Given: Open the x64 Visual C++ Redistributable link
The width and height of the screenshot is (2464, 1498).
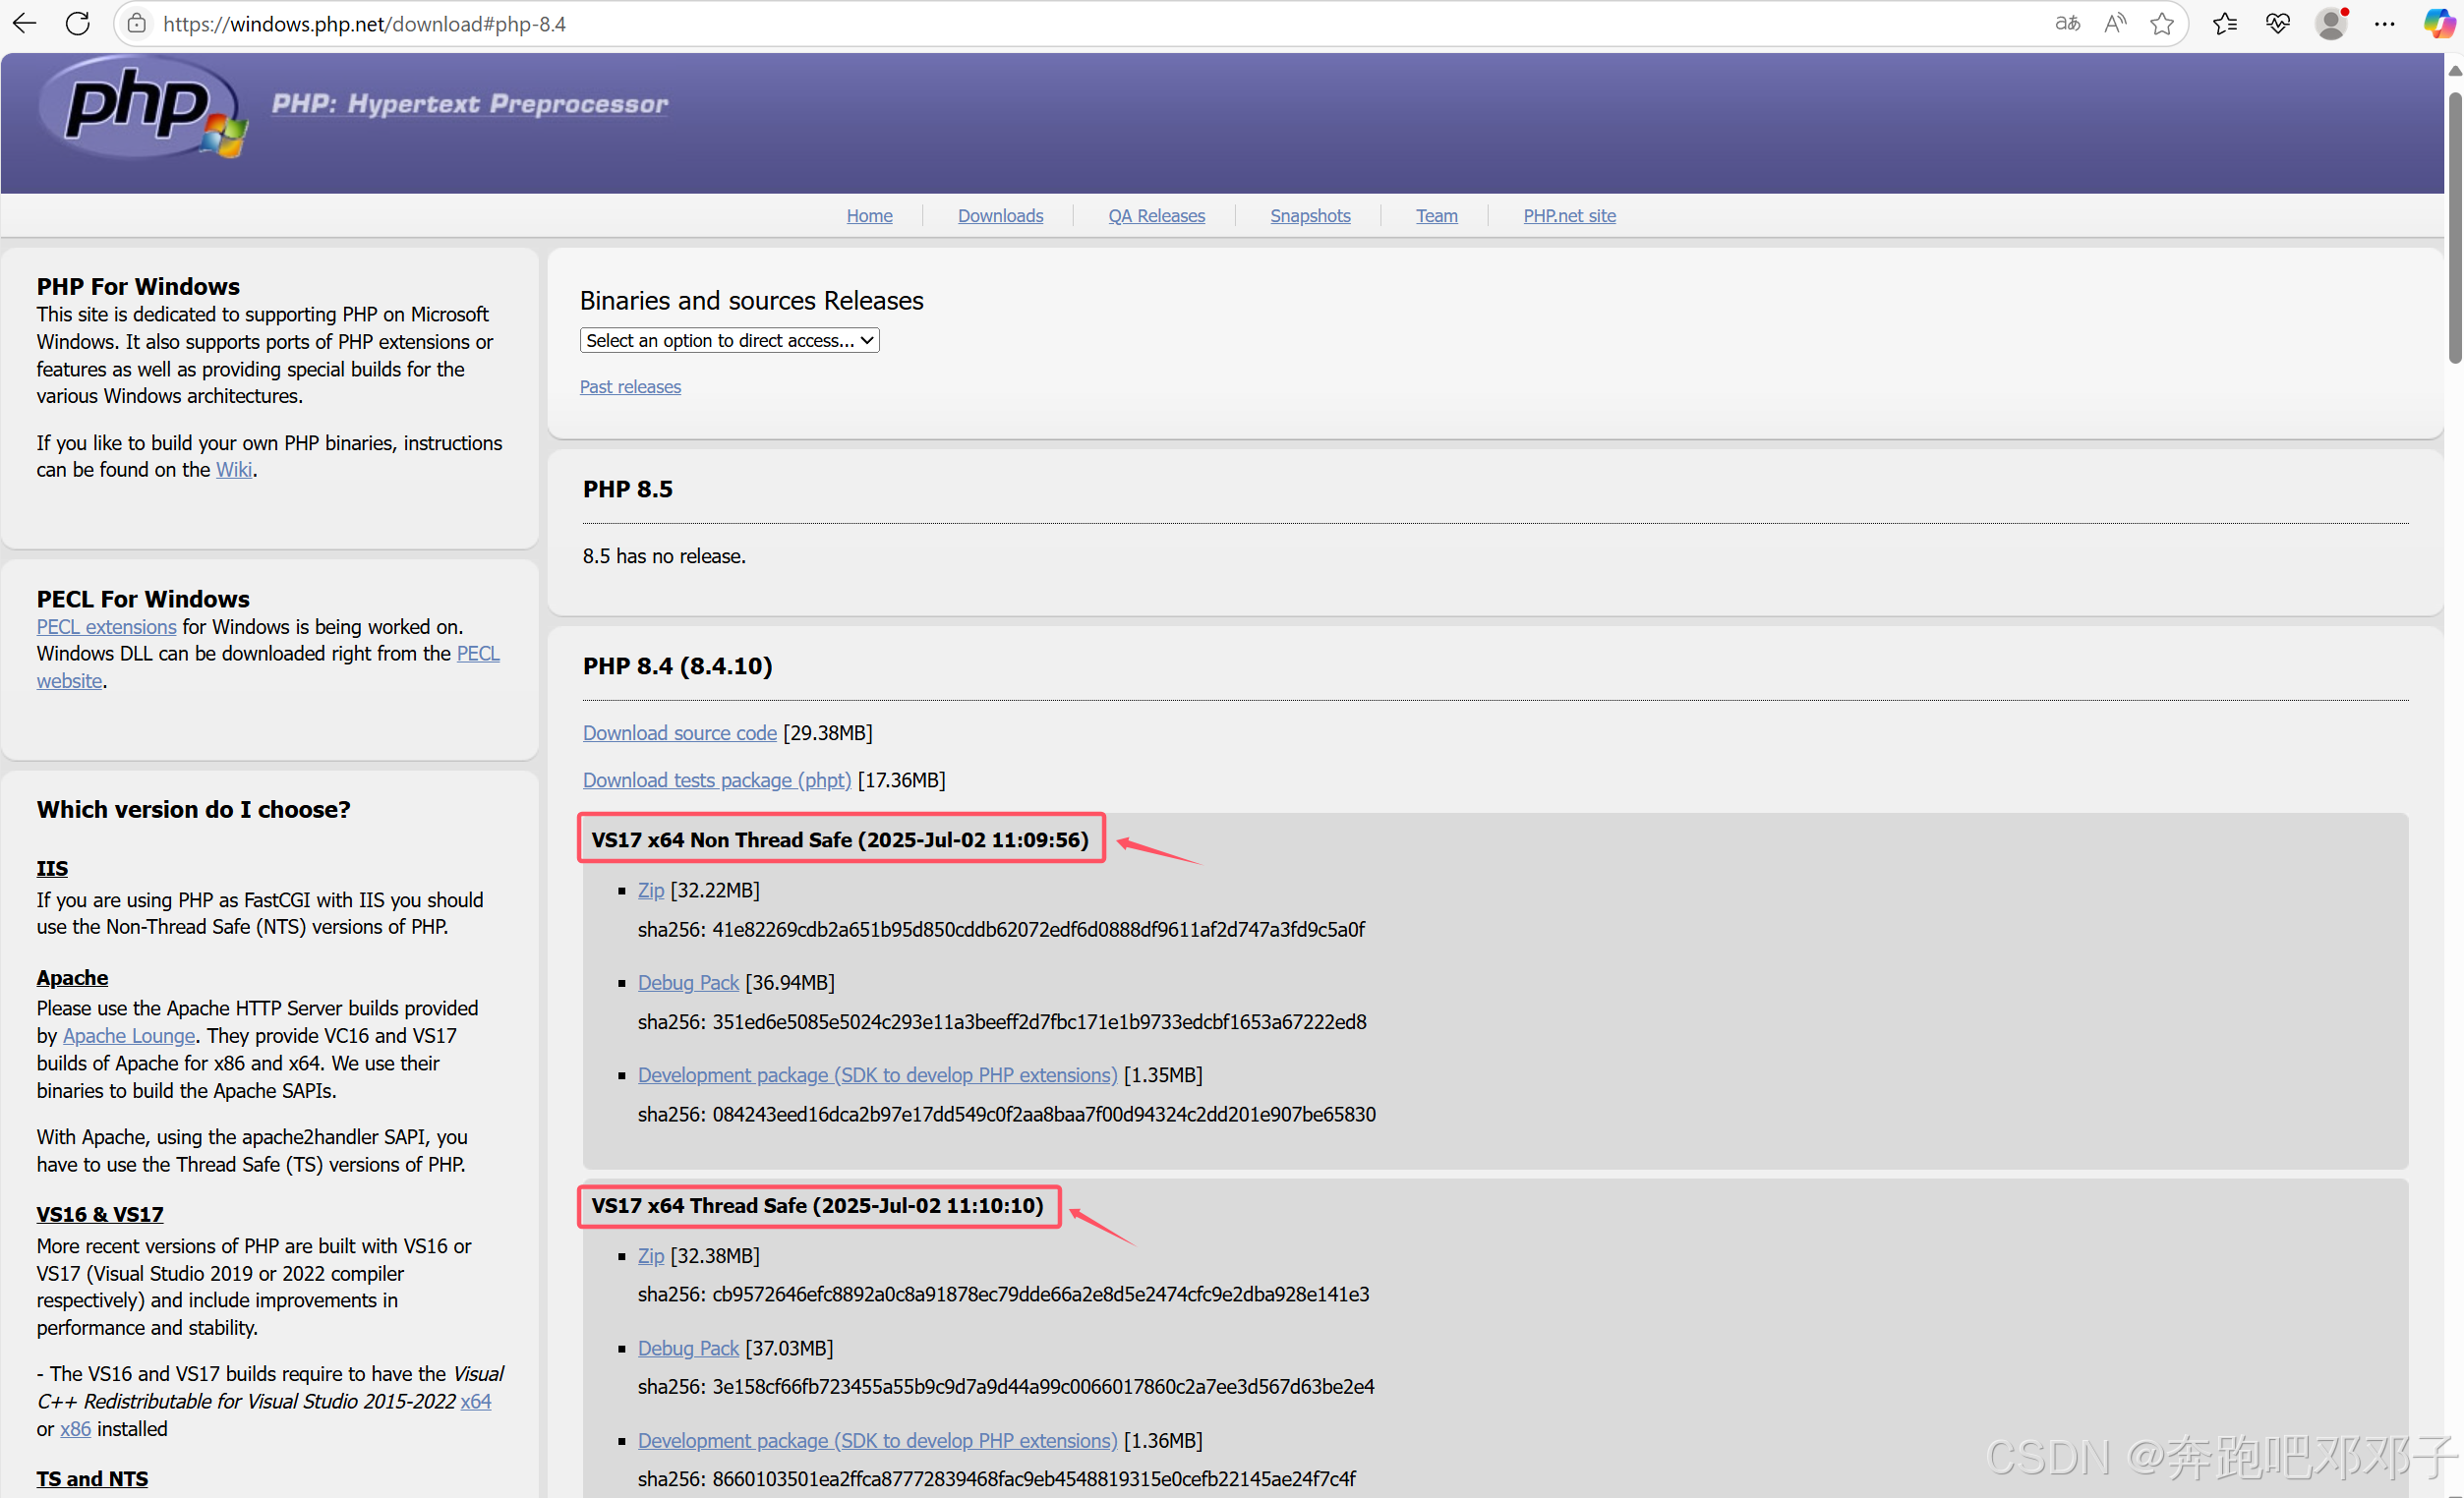Looking at the screenshot, I should coord(476,1401).
